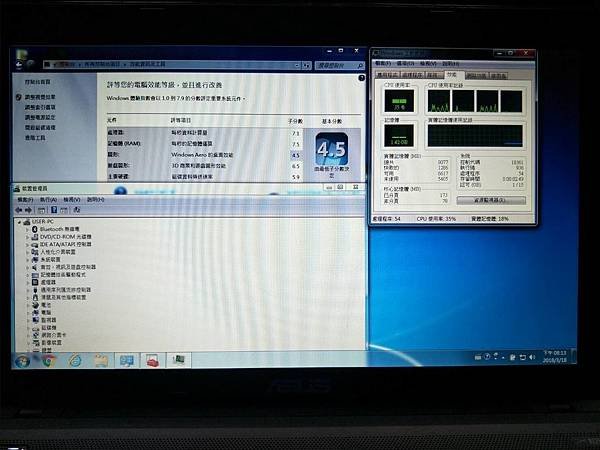Viewport: 600px width, 450px height.
Task: Select the "Windows Aero" graphics row
Action: [x=204, y=155]
